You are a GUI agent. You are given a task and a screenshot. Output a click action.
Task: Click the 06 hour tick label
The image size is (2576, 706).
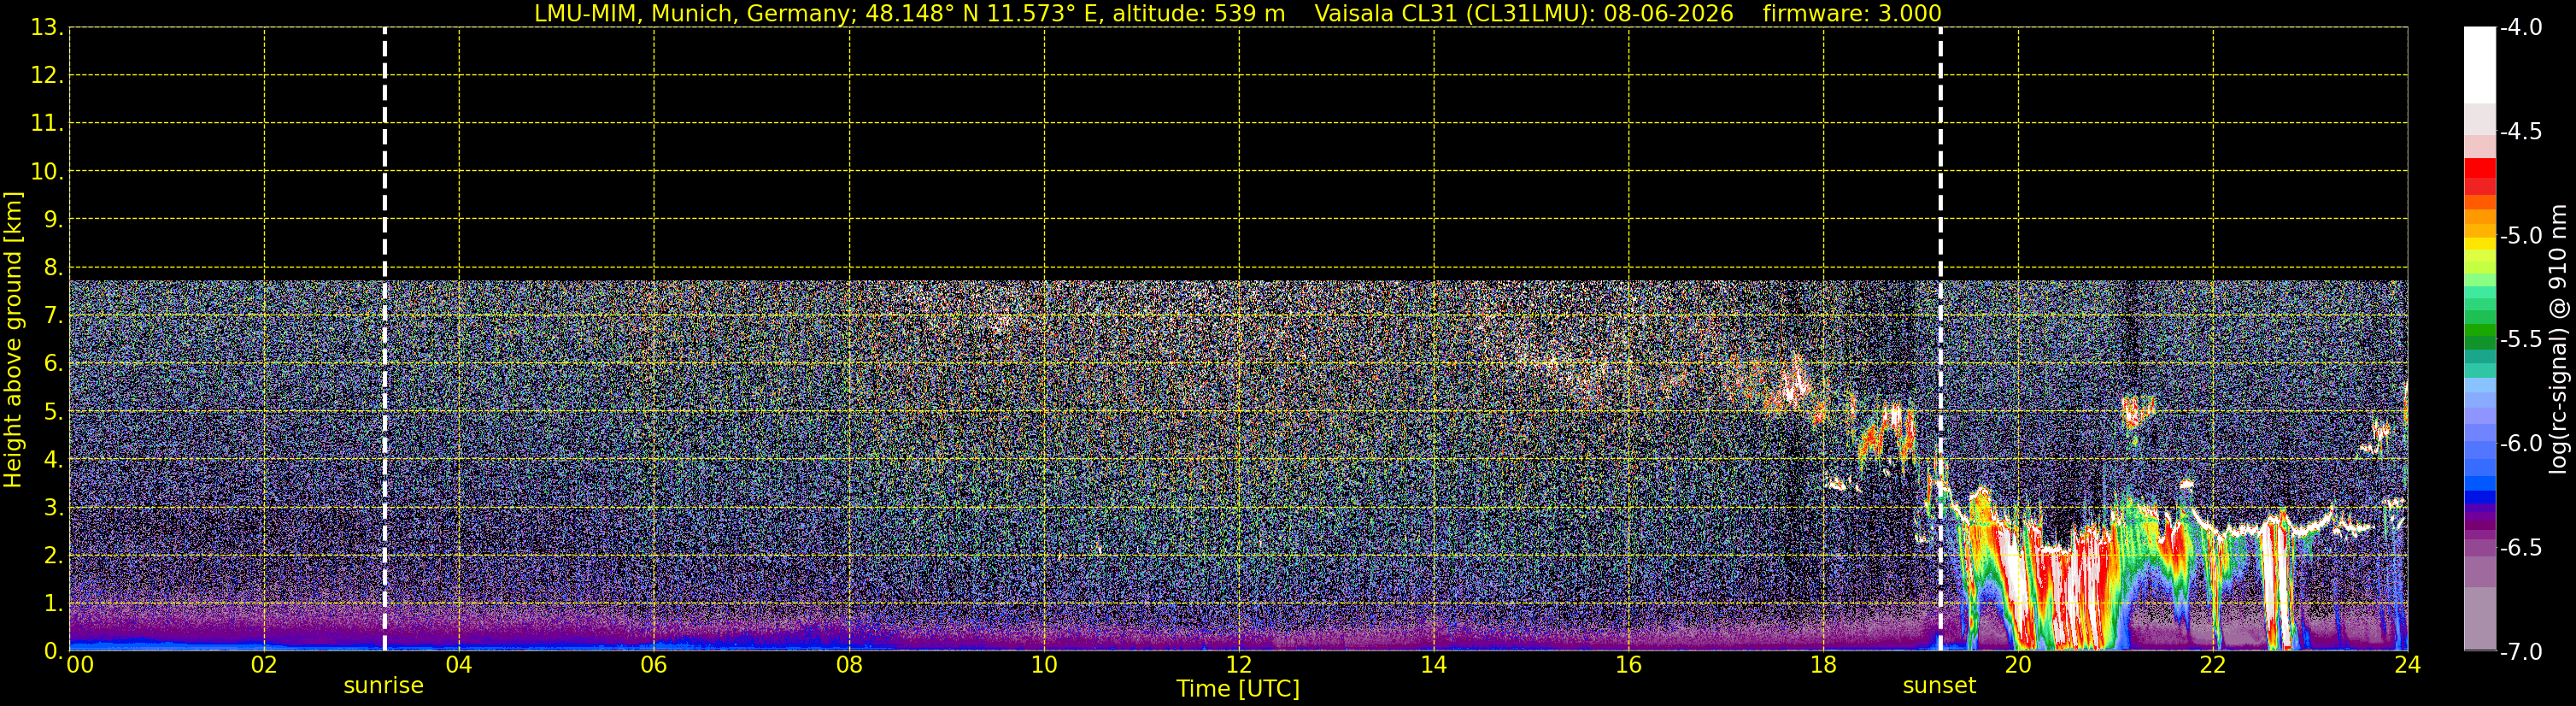(654, 665)
